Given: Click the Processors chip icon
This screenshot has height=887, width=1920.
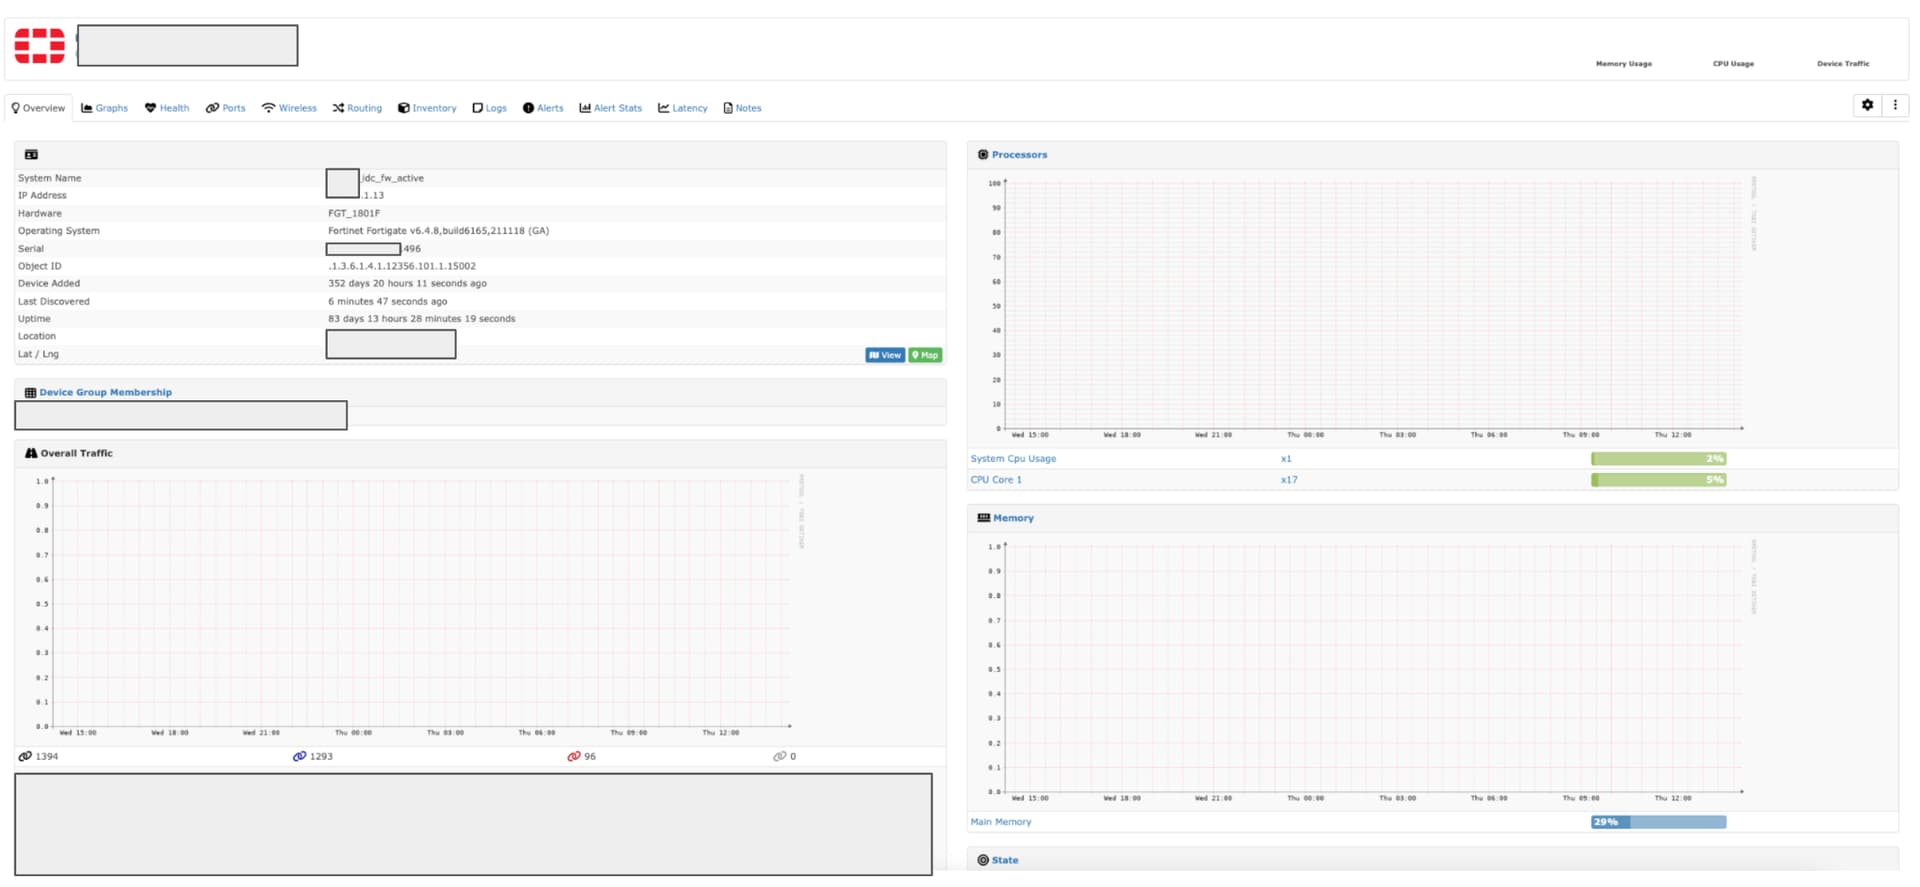Looking at the screenshot, I should [x=983, y=155].
